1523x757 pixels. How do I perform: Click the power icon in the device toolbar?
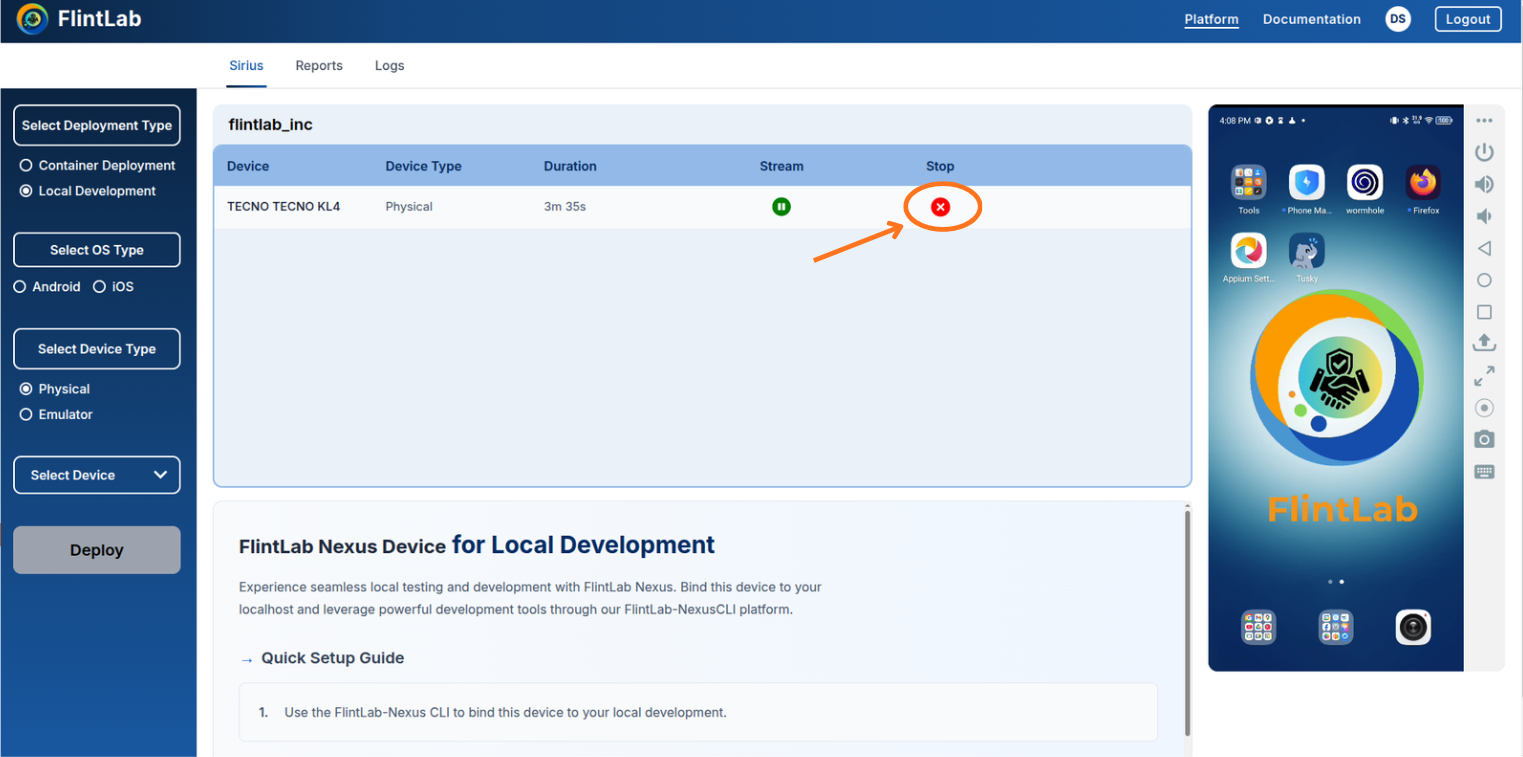tap(1484, 152)
